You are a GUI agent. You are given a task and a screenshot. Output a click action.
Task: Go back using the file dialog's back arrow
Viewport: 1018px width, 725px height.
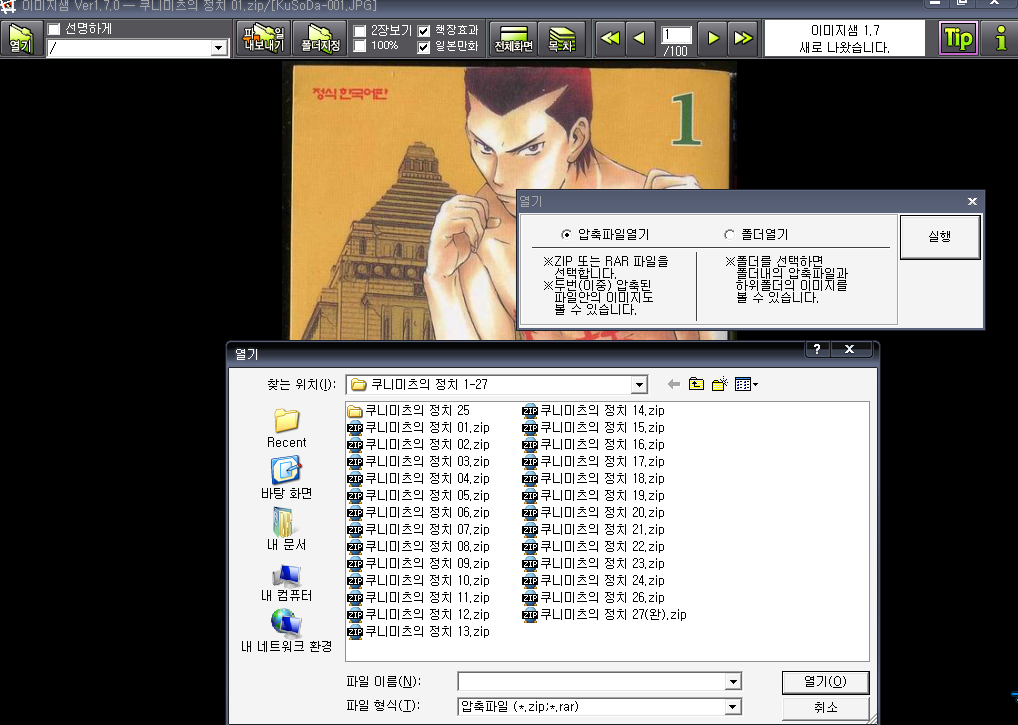point(674,384)
